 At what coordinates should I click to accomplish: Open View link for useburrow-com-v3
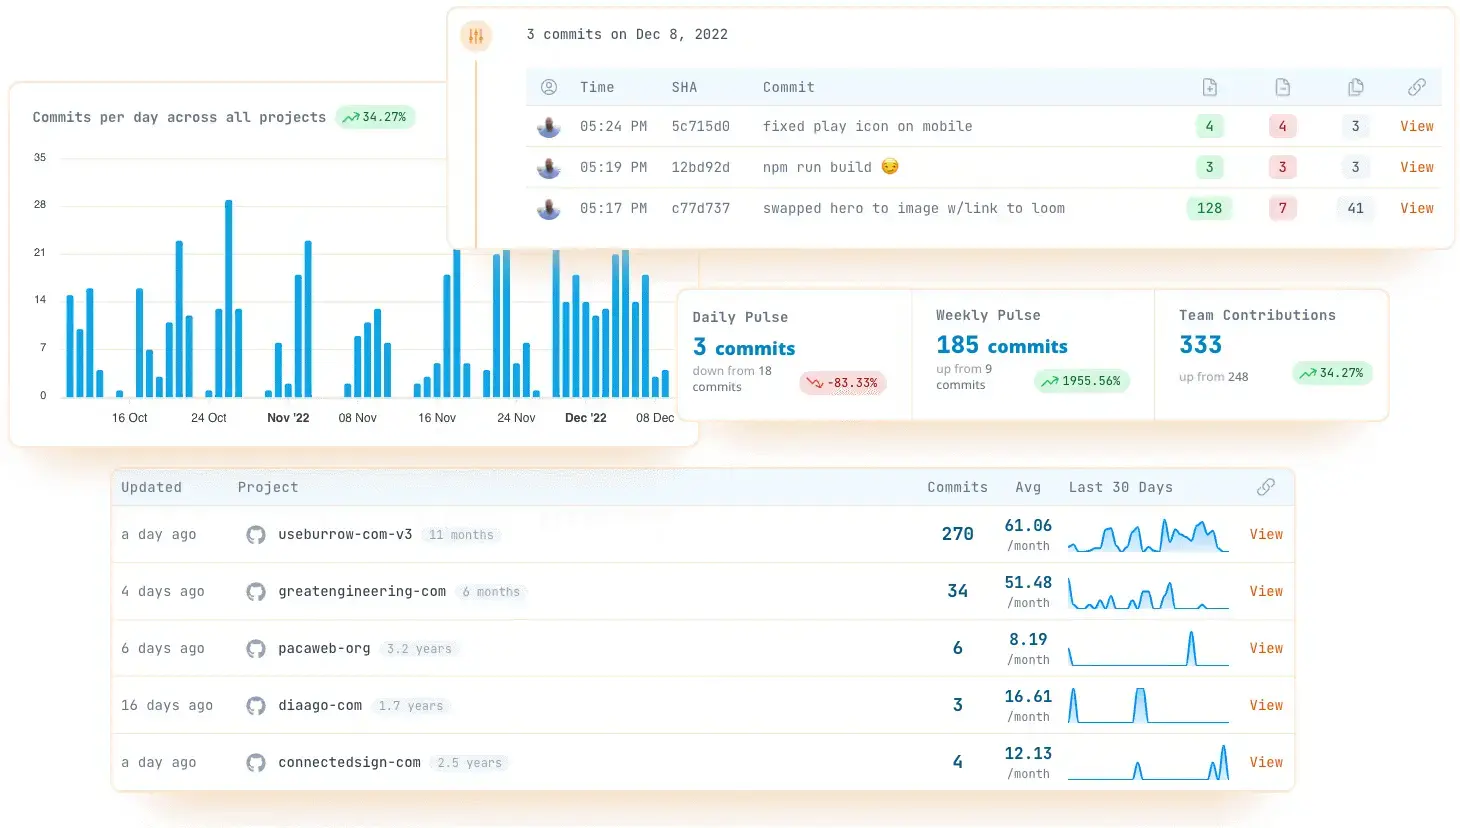click(x=1266, y=534)
